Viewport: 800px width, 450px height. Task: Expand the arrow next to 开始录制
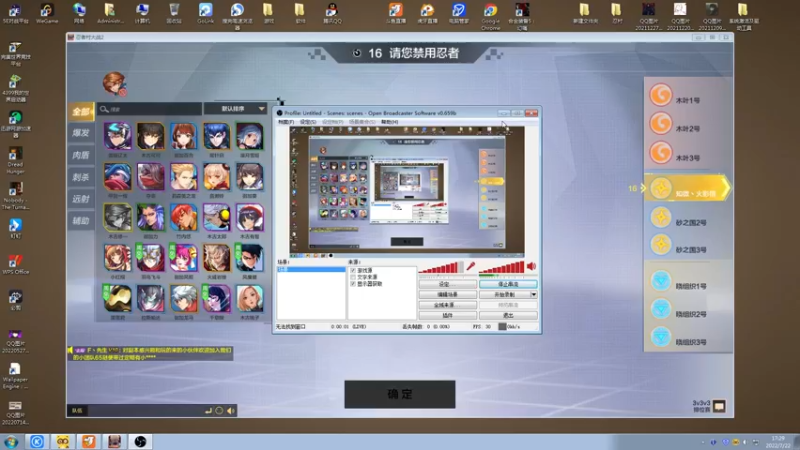click(x=534, y=294)
